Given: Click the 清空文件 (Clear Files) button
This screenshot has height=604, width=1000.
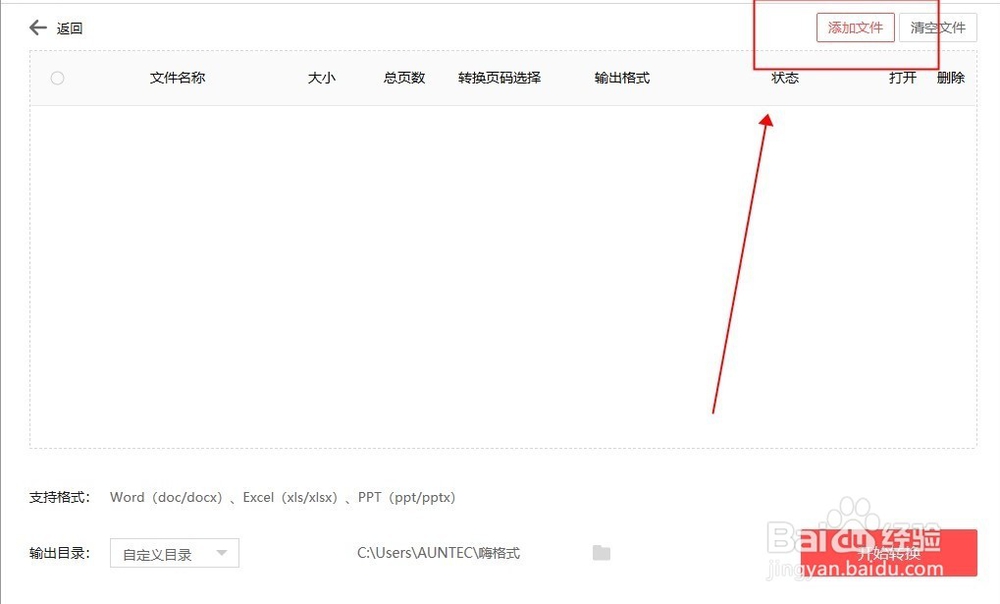Looking at the screenshot, I should point(938,28).
